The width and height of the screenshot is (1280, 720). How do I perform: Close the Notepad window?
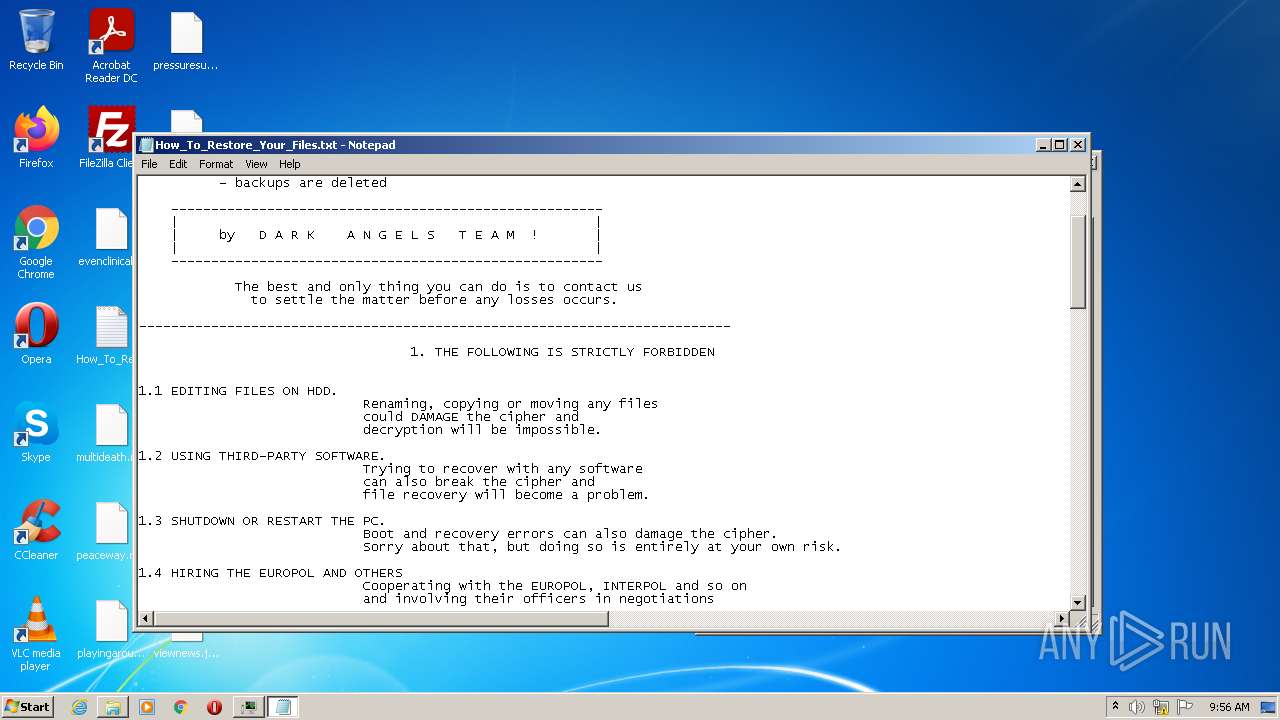(1078, 145)
